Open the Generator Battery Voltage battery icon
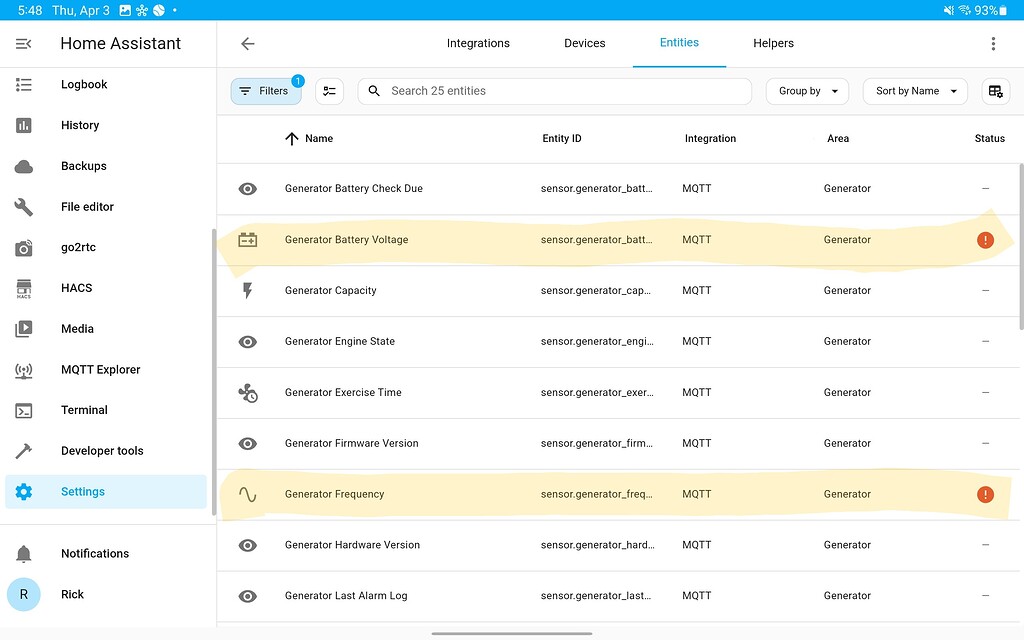1024x640 pixels. coord(247,239)
